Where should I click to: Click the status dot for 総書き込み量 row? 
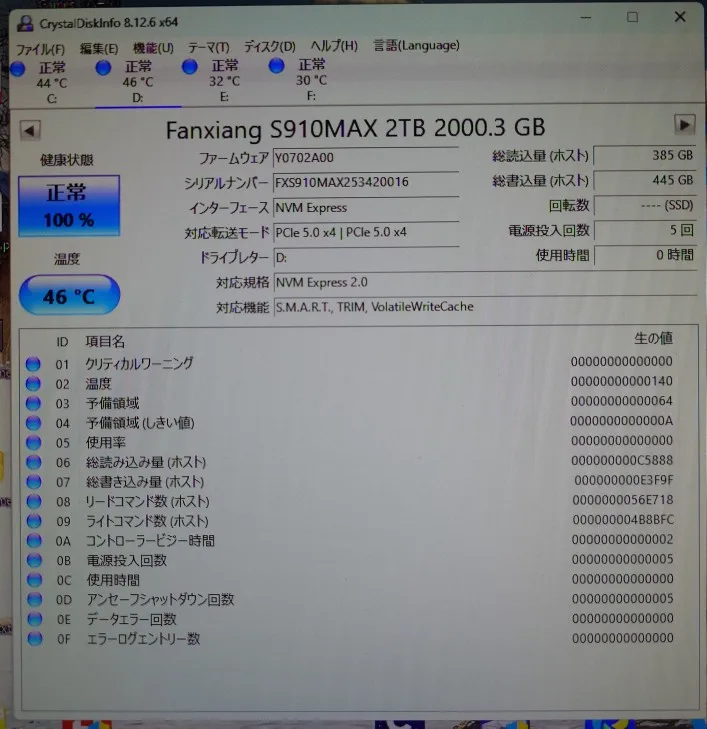34,482
